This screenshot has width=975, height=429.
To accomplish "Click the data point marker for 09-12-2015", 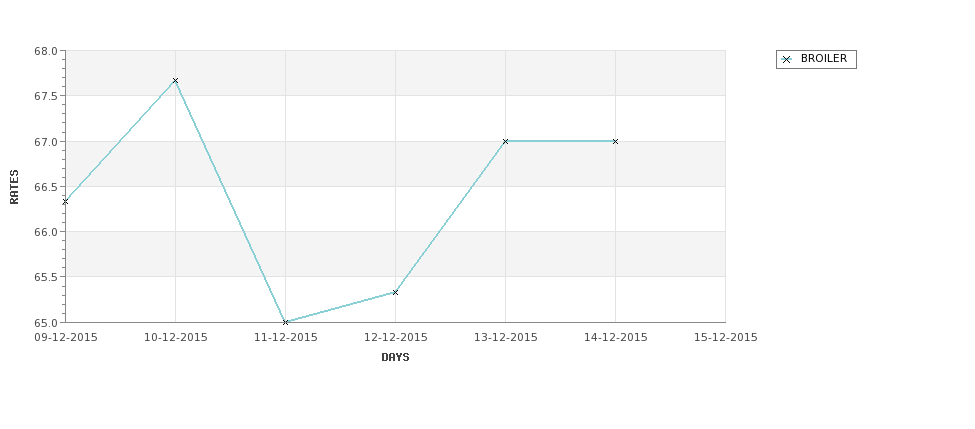I will (65, 201).
